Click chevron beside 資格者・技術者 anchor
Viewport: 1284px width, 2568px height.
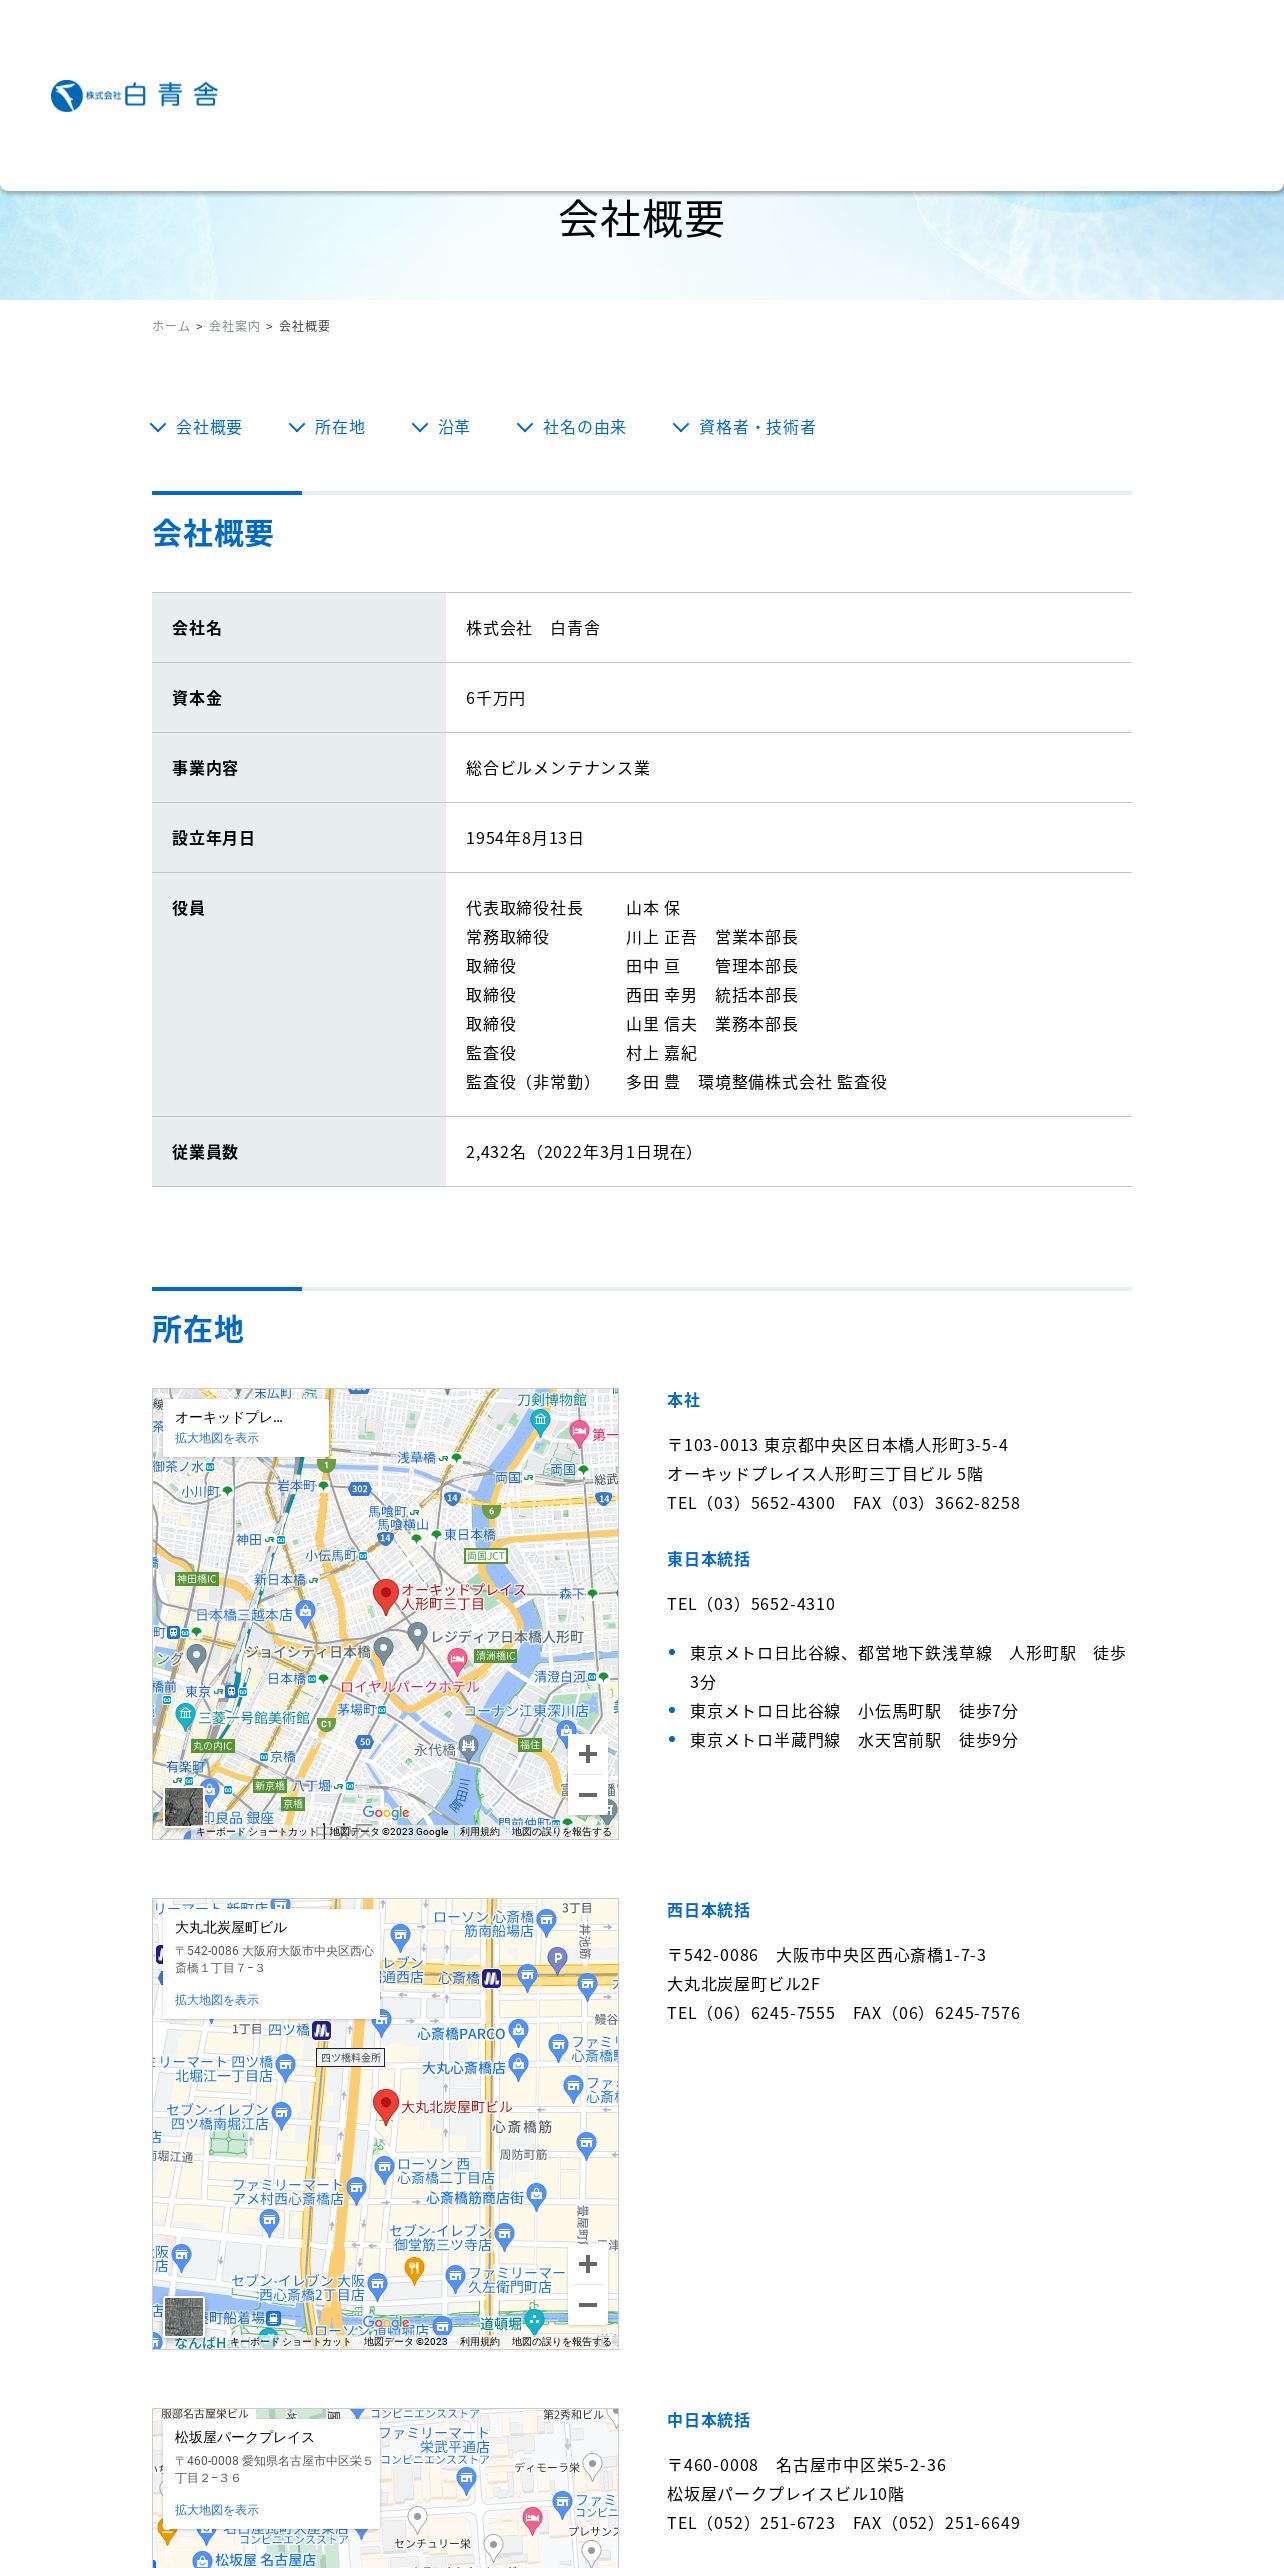[x=680, y=427]
